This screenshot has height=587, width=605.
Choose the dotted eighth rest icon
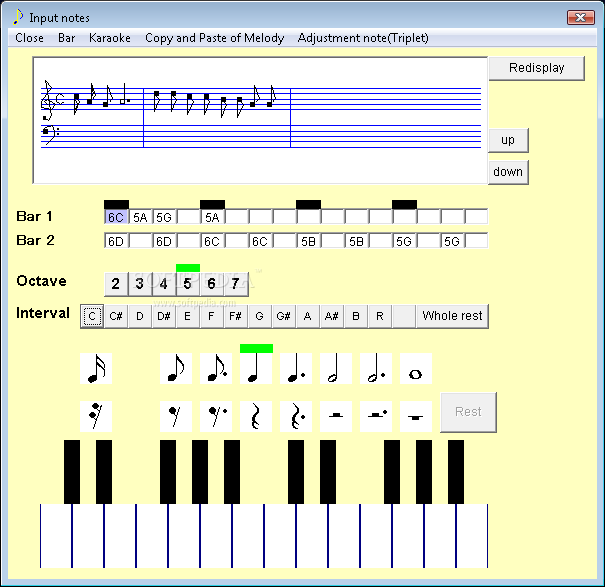click(x=216, y=416)
